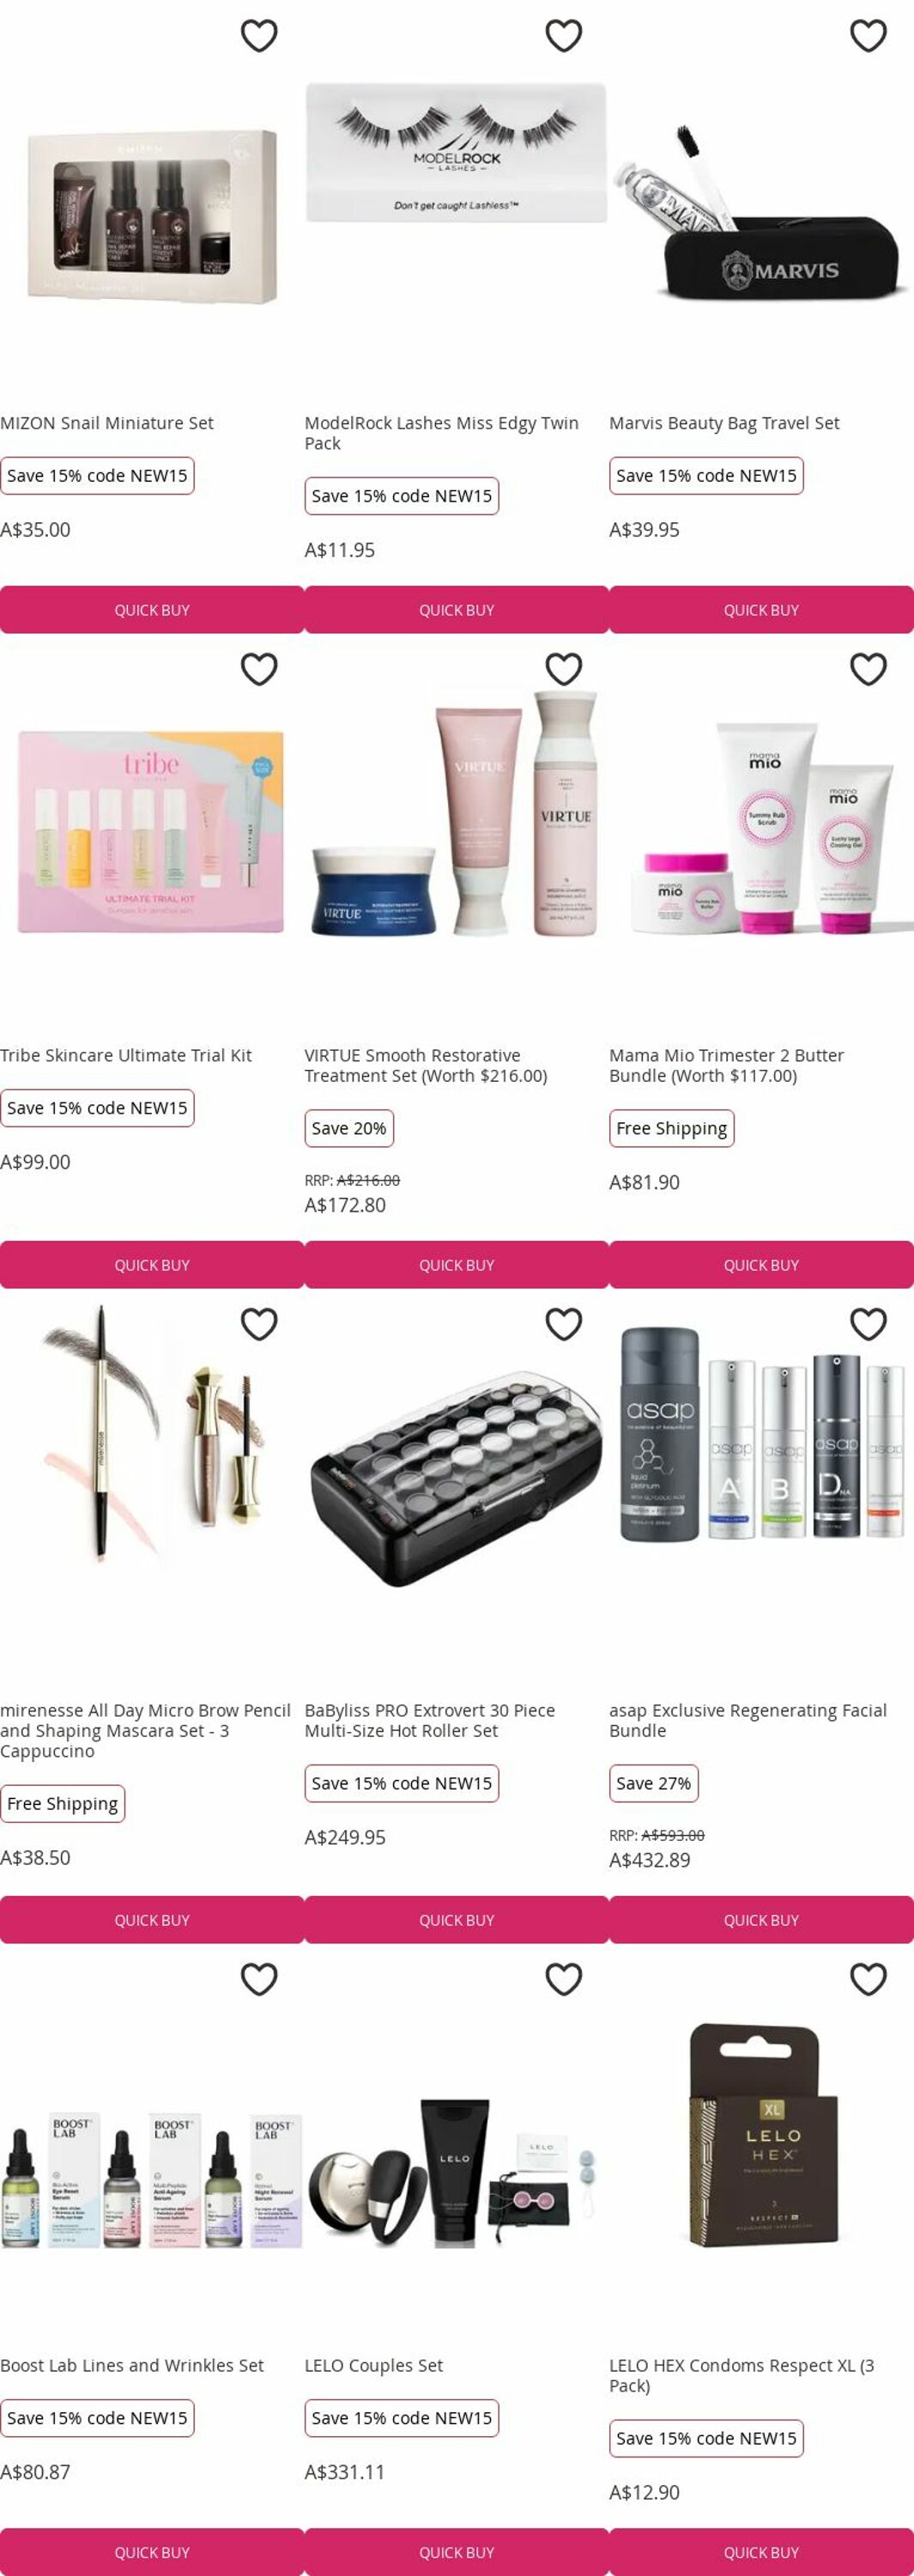
Task: Heart the Boost Lab Lines and Wrinkles Set
Action: (x=259, y=1979)
